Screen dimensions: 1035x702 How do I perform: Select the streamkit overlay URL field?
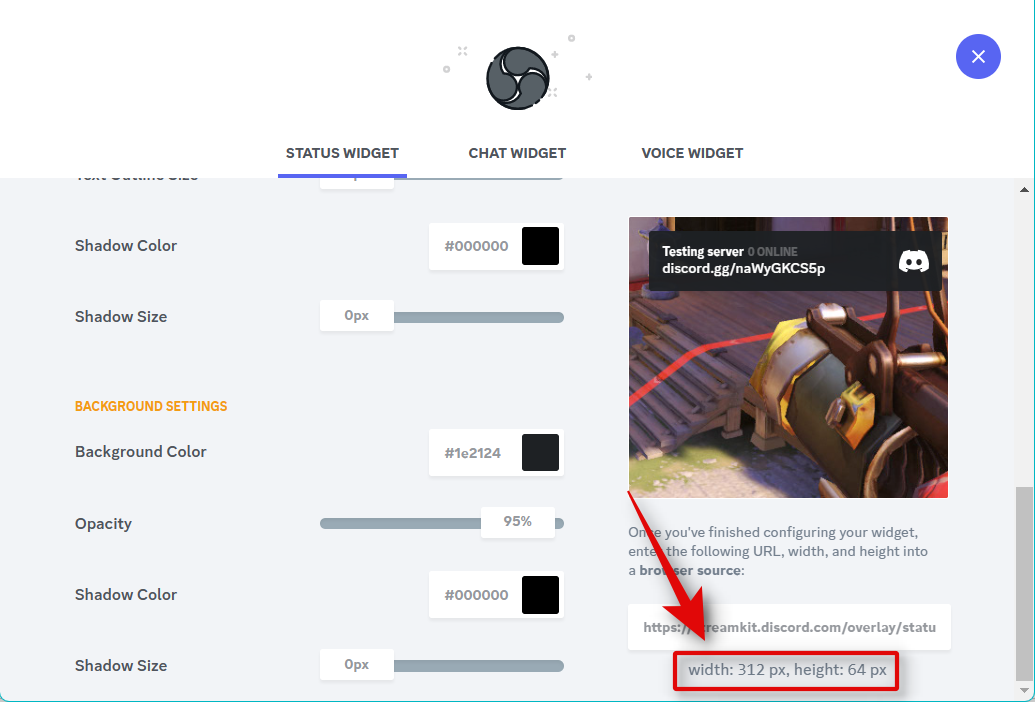pos(789,627)
